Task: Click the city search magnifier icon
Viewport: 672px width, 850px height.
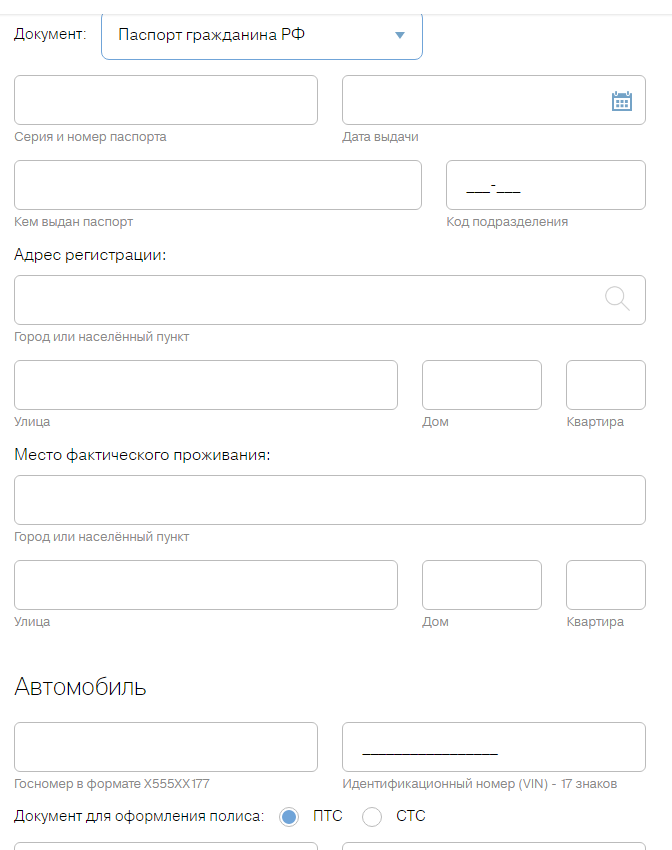Action: [618, 298]
